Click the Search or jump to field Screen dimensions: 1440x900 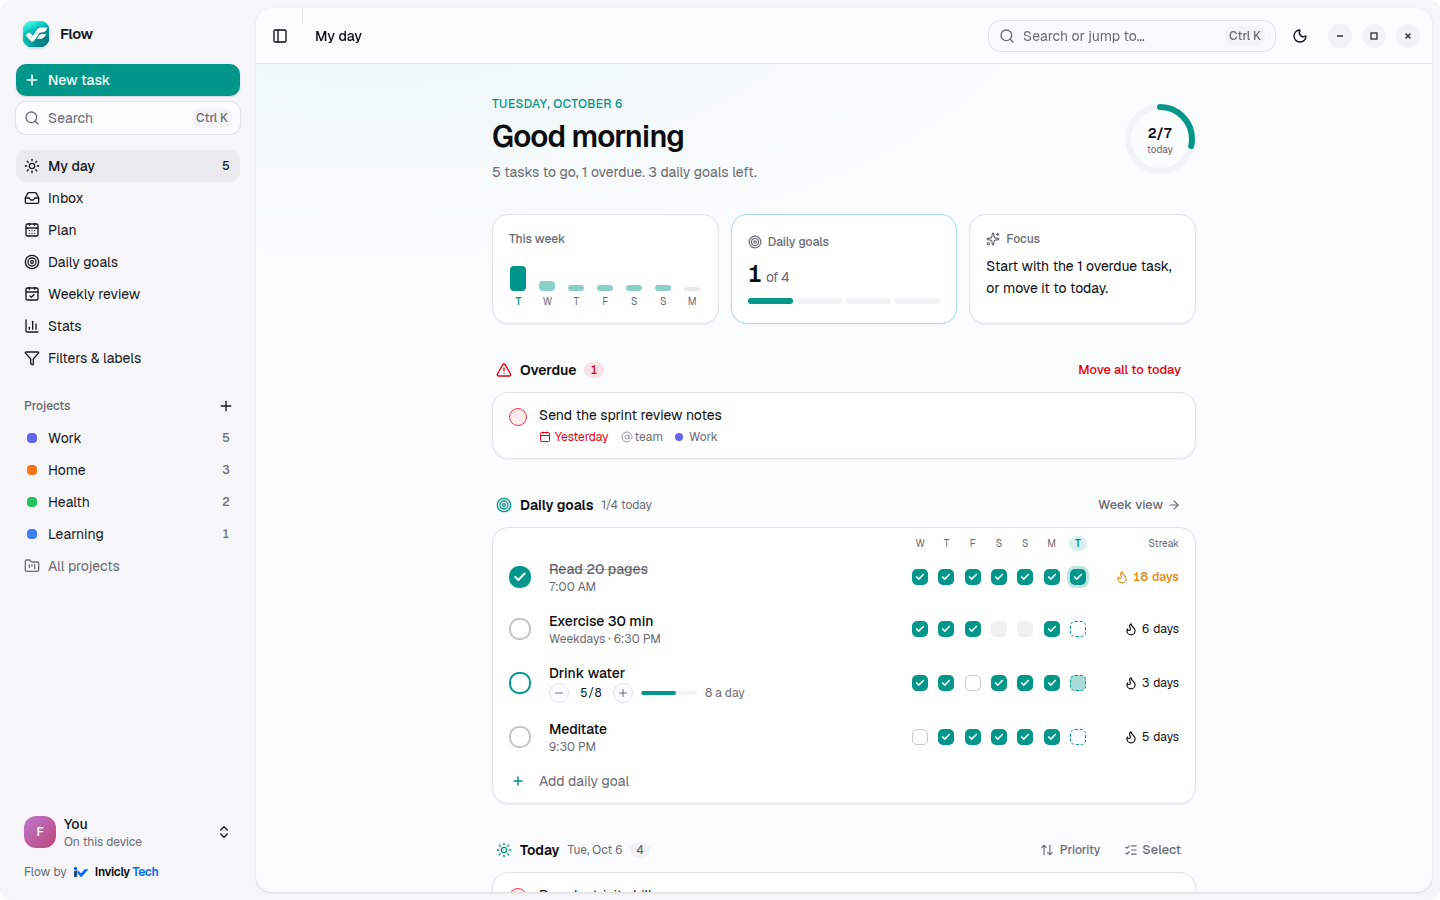pos(1132,36)
